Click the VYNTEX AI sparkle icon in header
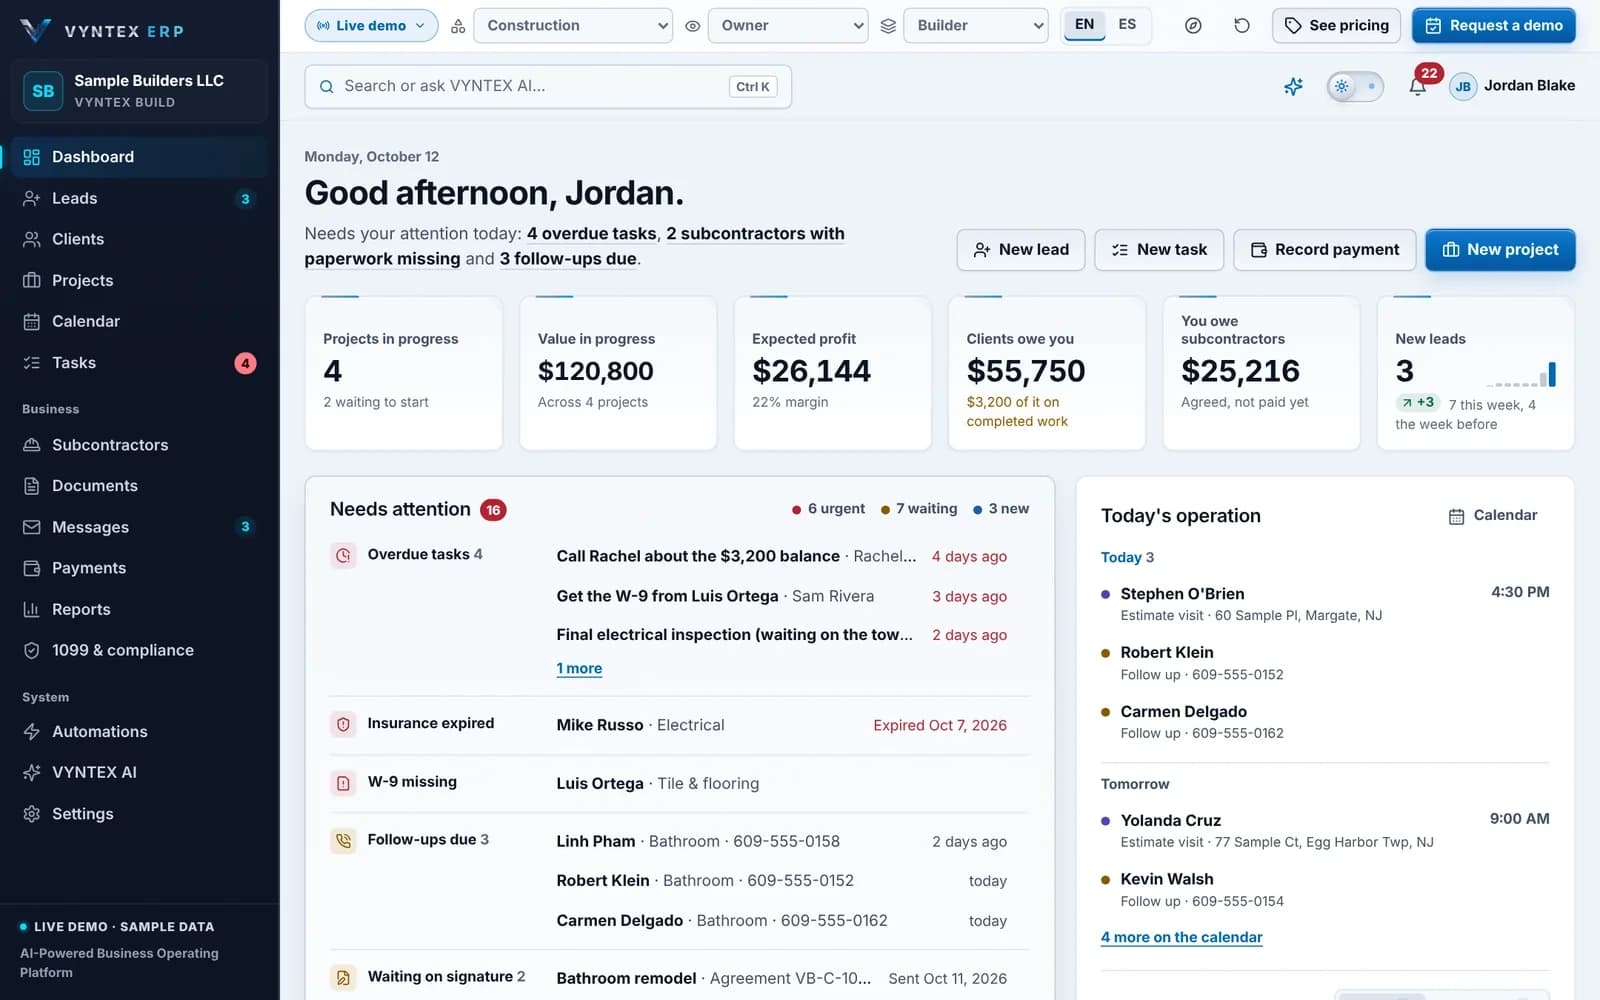Image resolution: width=1600 pixels, height=1000 pixels. click(x=1293, y=86)
